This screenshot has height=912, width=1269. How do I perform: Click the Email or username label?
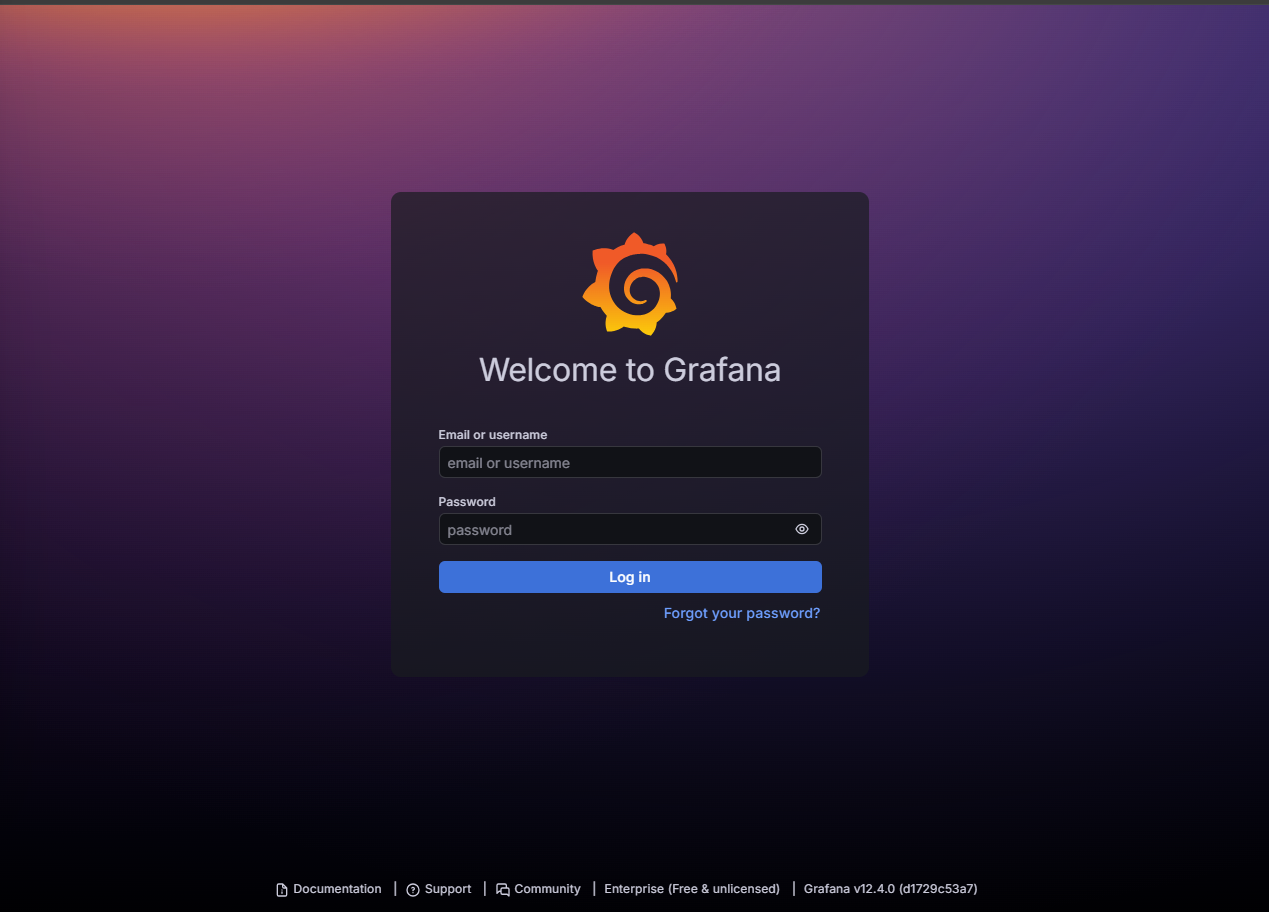click(493, 435)
